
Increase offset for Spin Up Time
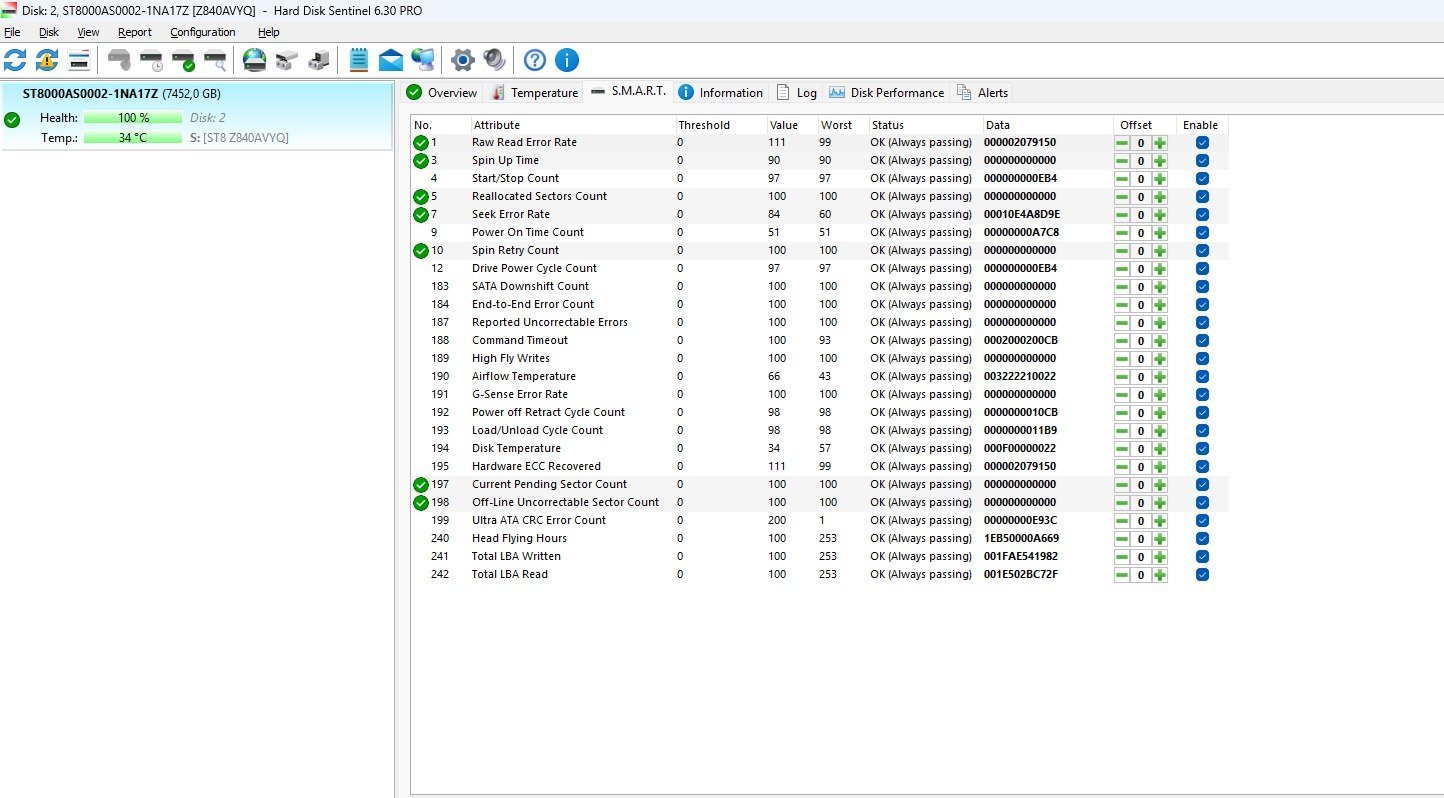[x=1160, y=161]
